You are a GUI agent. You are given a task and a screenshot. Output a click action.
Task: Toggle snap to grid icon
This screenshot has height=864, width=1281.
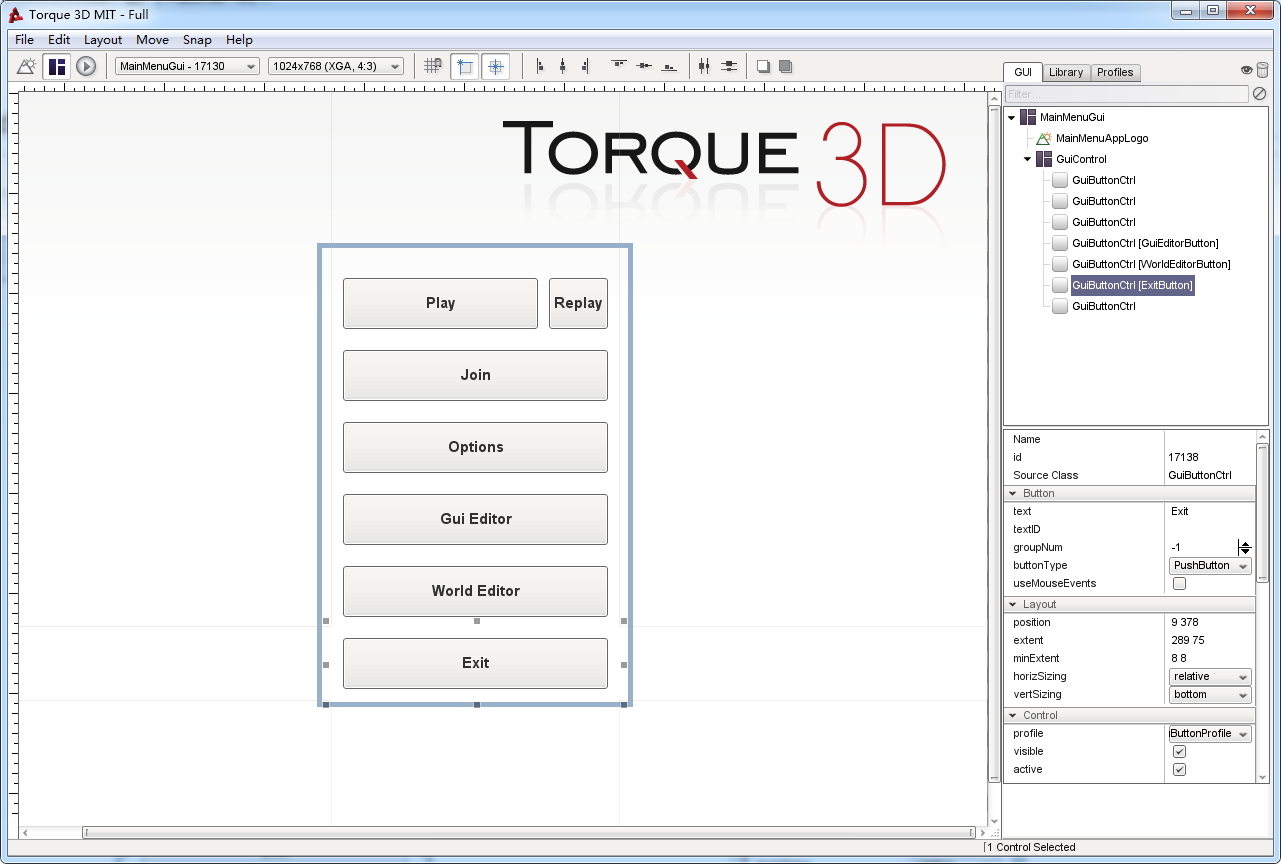tap(433, 67)
